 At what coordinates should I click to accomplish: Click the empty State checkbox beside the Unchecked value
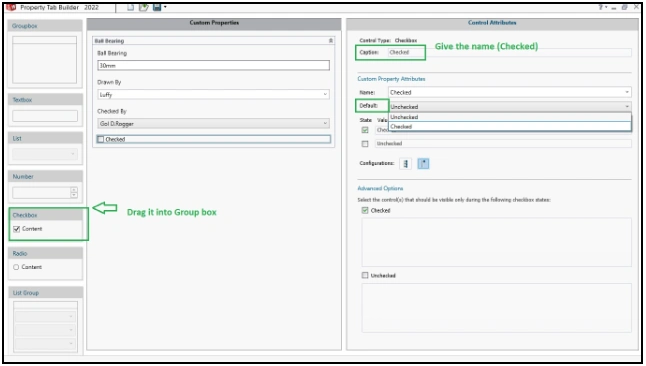[365, 144]
